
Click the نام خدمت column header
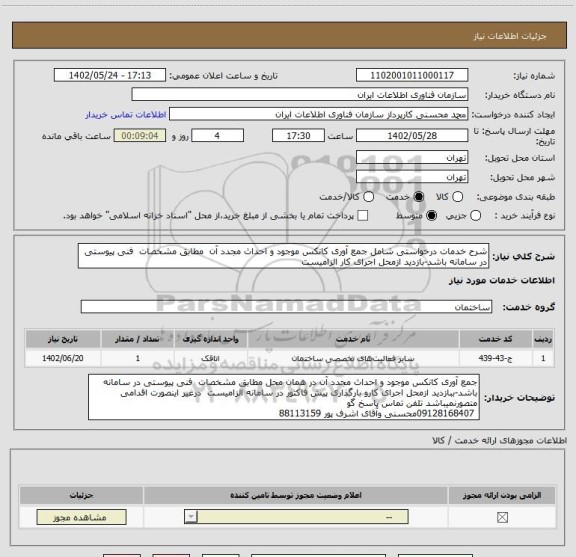point(353,339)
